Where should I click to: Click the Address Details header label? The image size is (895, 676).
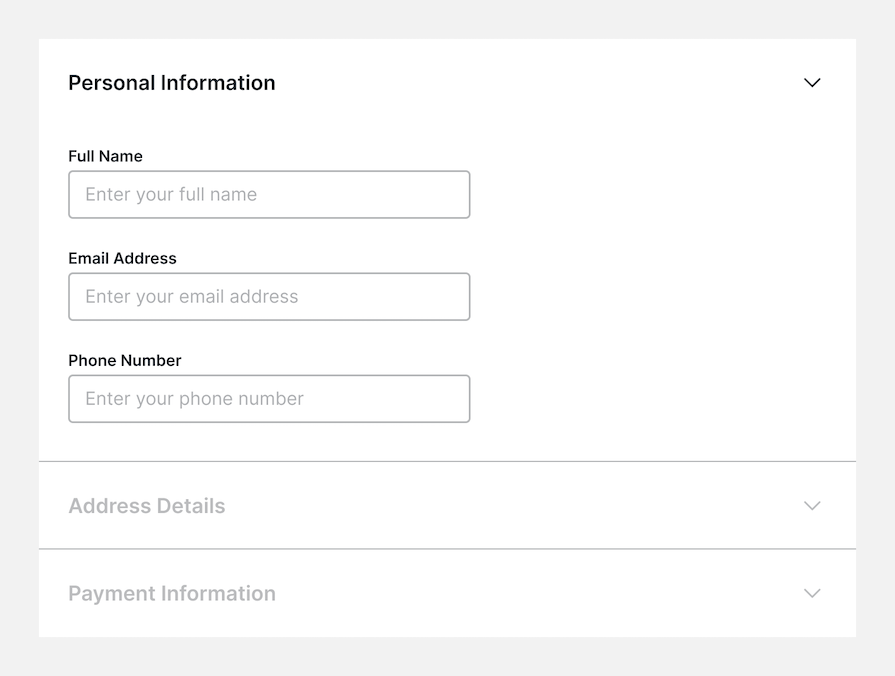pos(146,506)
